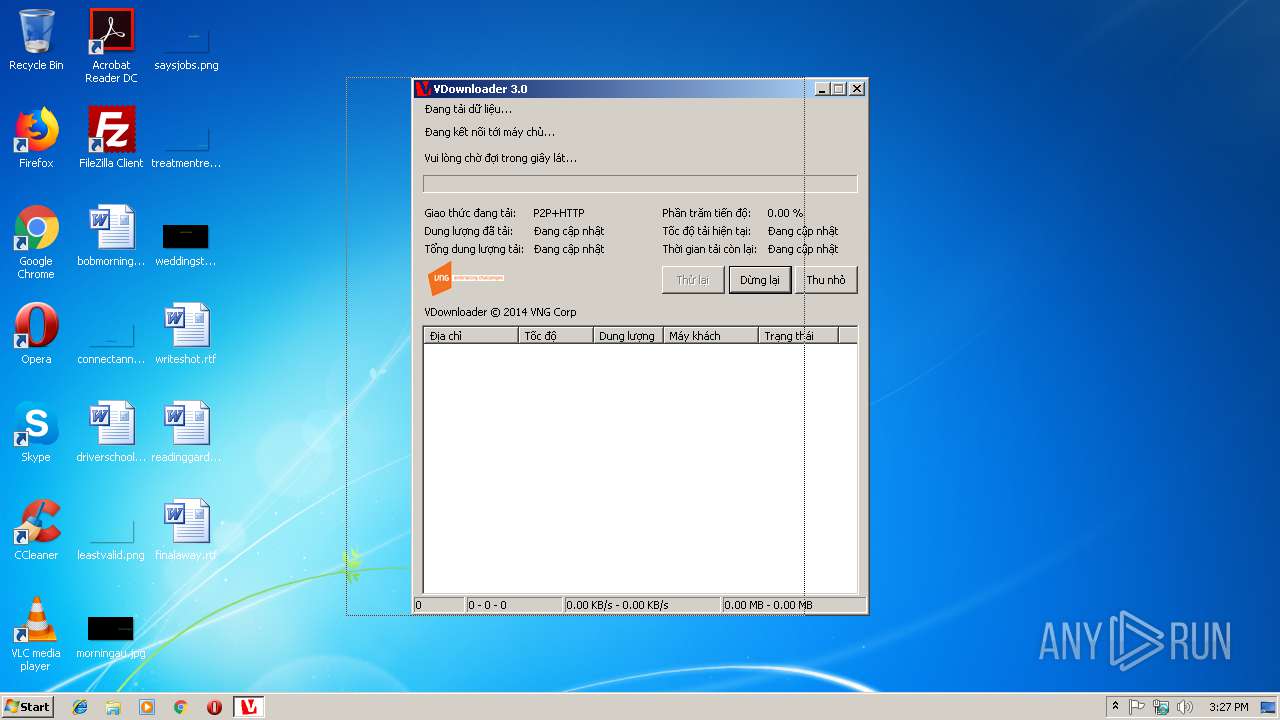Click the VNG Corp logo image
The image size is (1280, 720).
click(x=465, y=278)
